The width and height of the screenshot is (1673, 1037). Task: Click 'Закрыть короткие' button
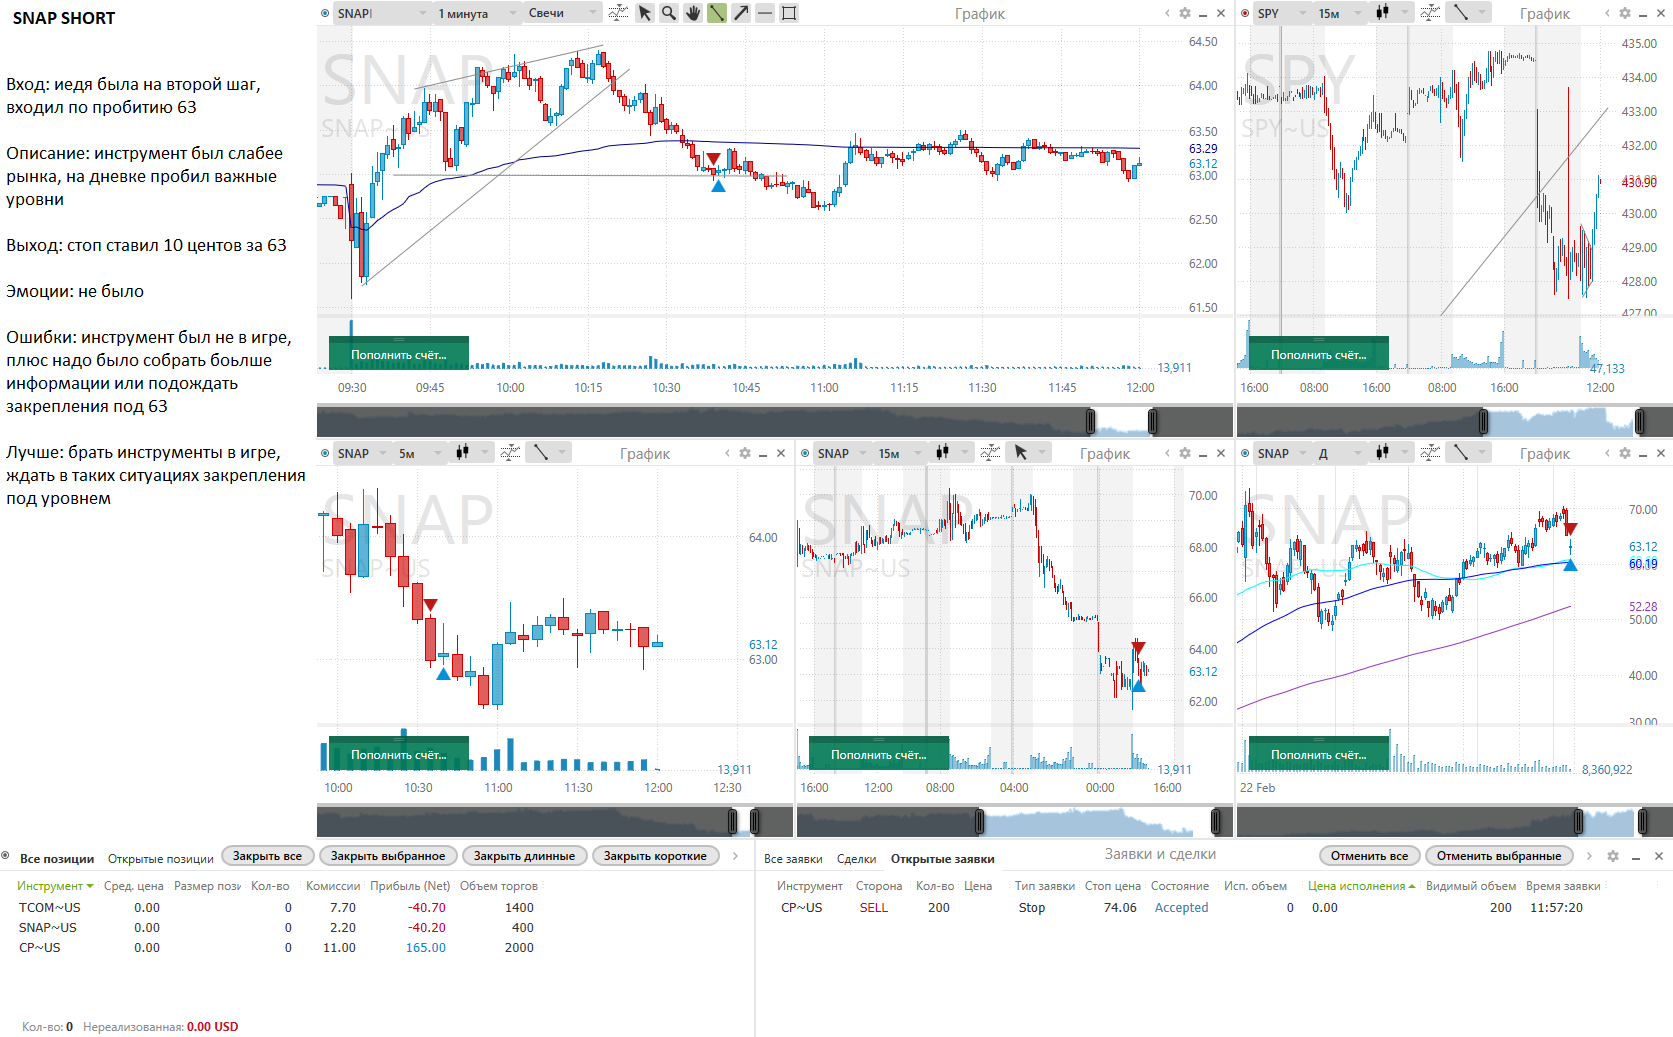tap(655, 856)
